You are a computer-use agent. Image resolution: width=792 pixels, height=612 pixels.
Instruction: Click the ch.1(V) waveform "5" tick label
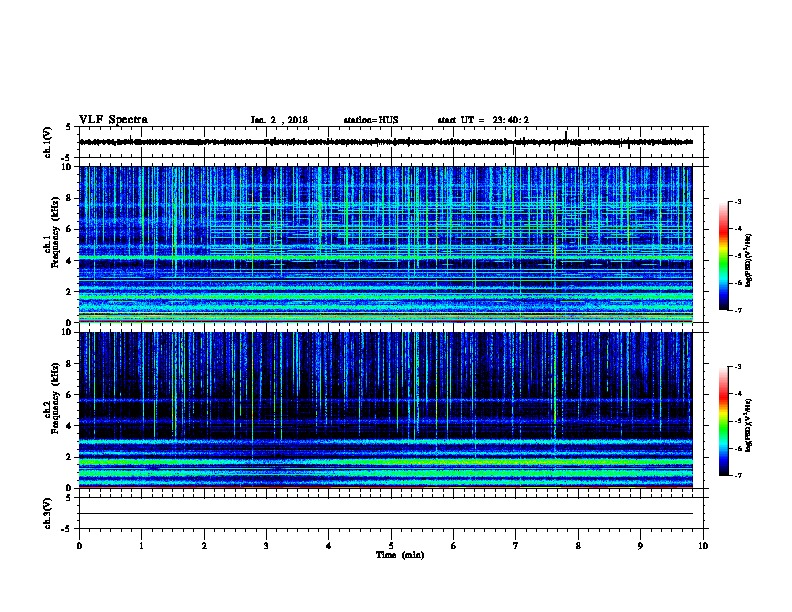(x=68, y=128)
